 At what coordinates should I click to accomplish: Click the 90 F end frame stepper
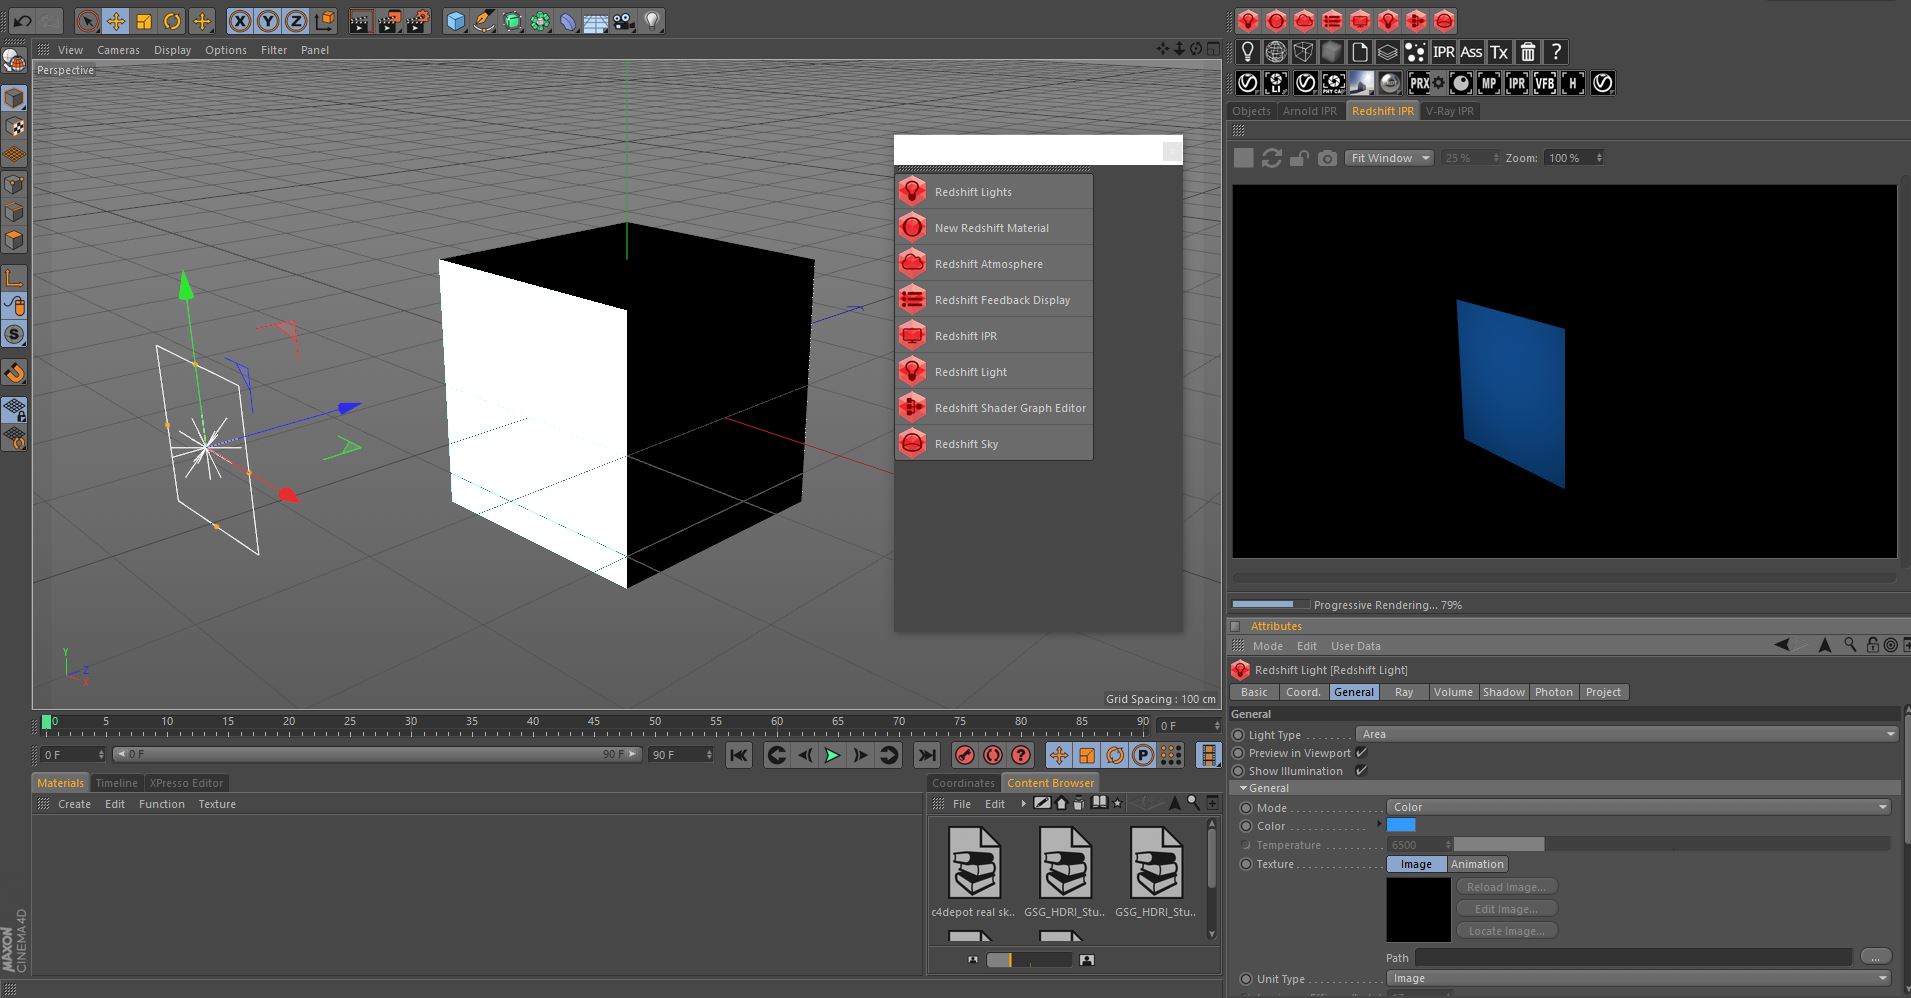[x=709, y=755]
